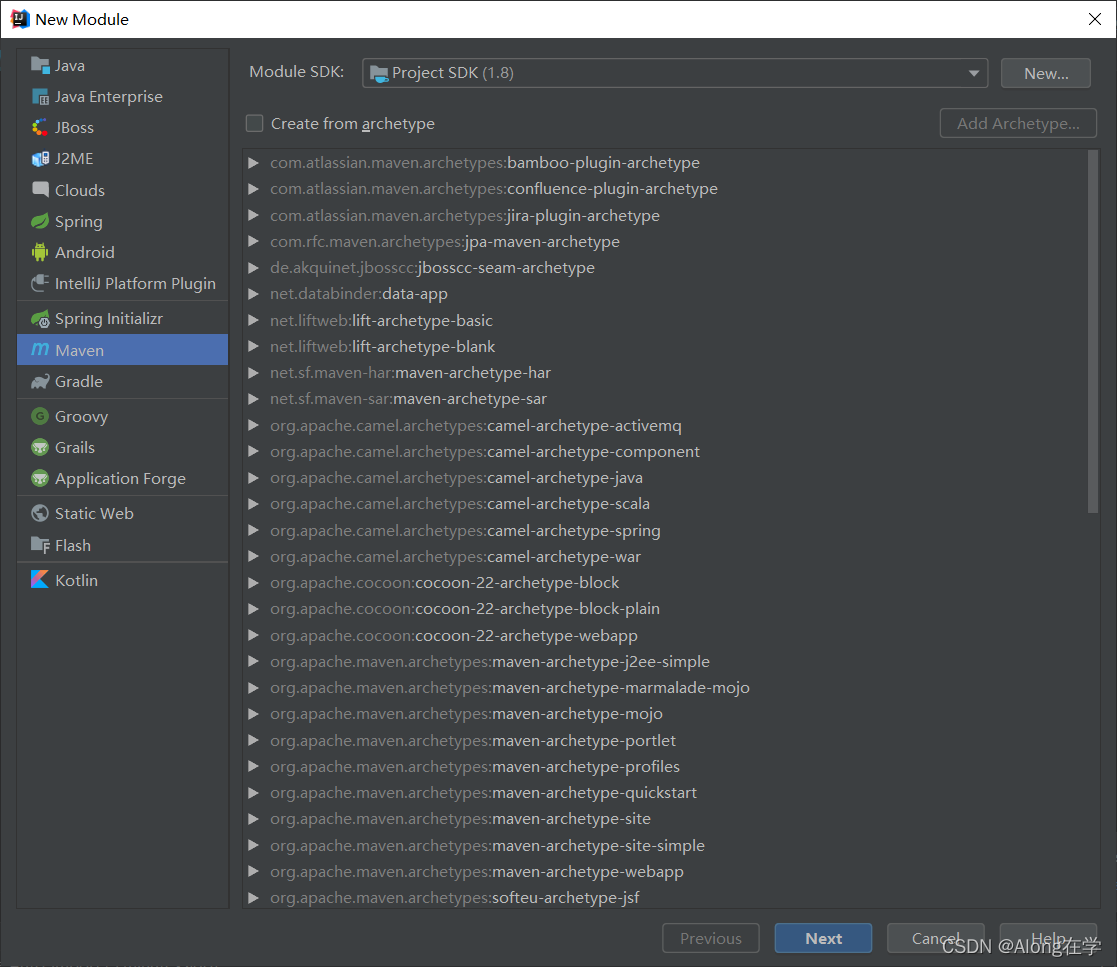Screen dimensions: 1117x967
Task: Choose the JBoss colorful icon
Action: pos(40,128)
